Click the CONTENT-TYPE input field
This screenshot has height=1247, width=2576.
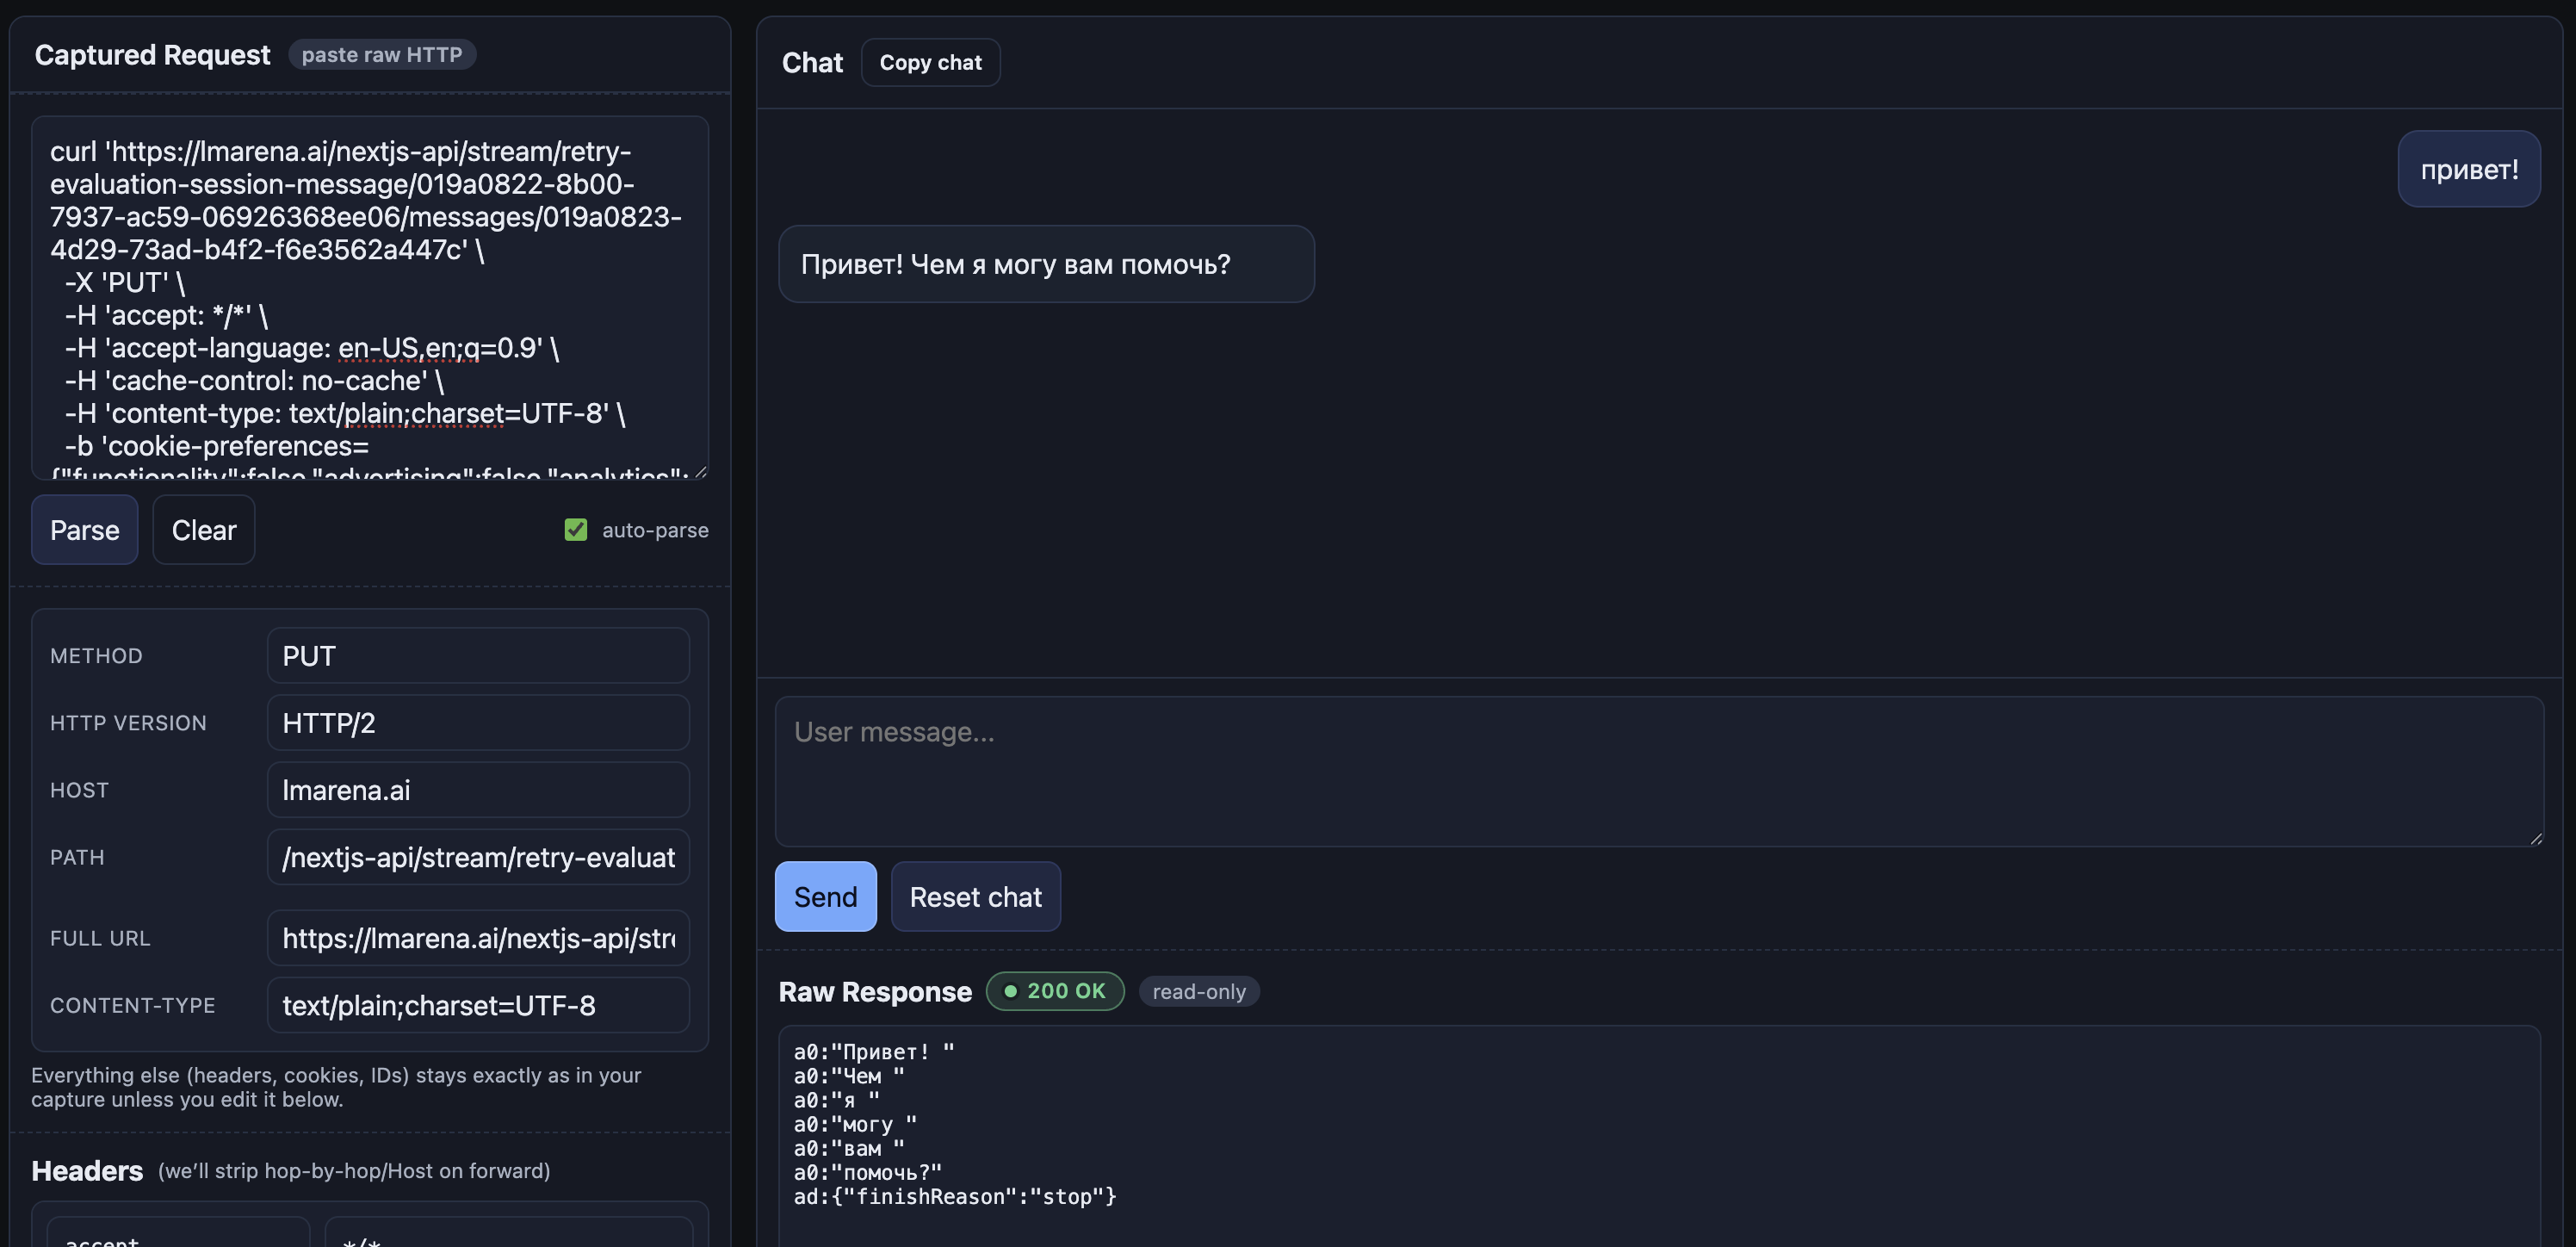[x=478, y=1005]
